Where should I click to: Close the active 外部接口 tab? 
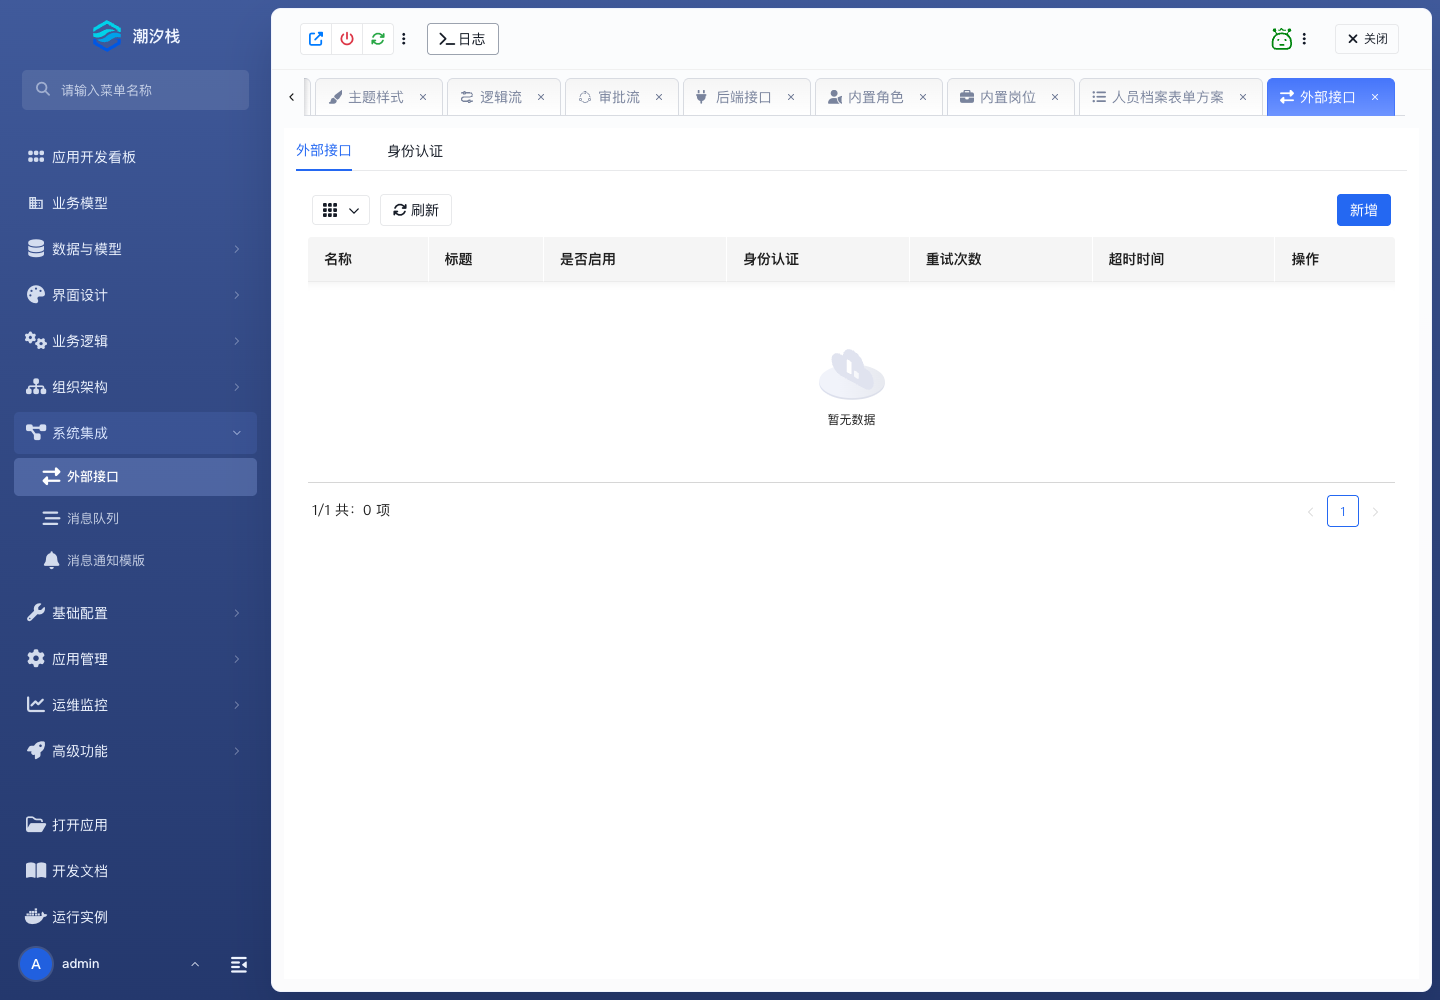[1375, 97]
